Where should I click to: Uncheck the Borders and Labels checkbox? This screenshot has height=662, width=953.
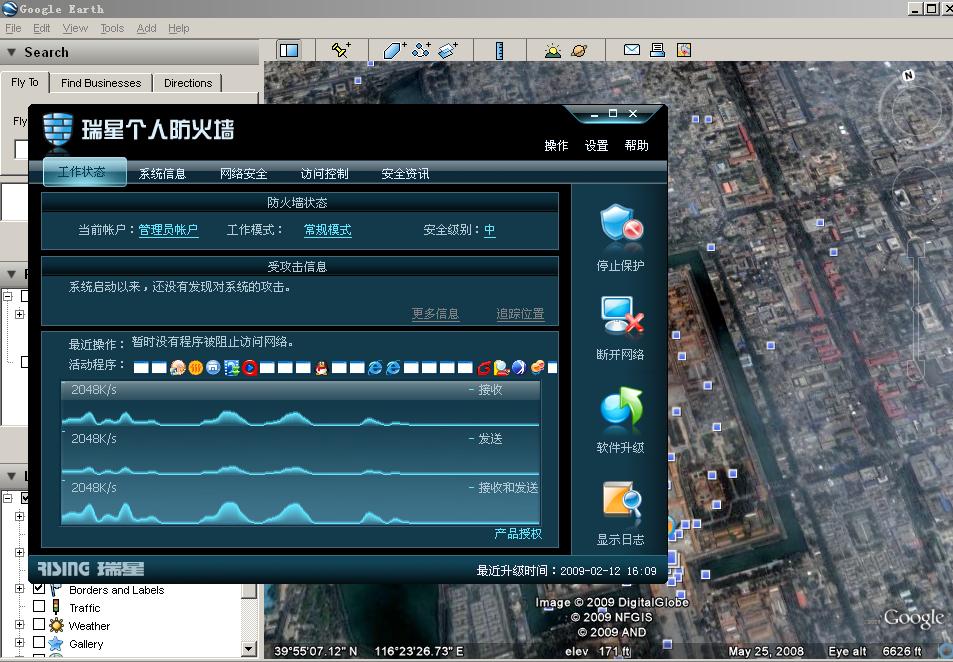click(x=40, y=589)
